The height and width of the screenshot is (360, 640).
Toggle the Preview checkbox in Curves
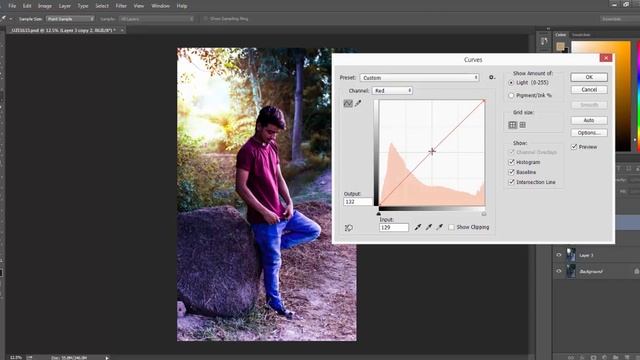pos(574,147)
